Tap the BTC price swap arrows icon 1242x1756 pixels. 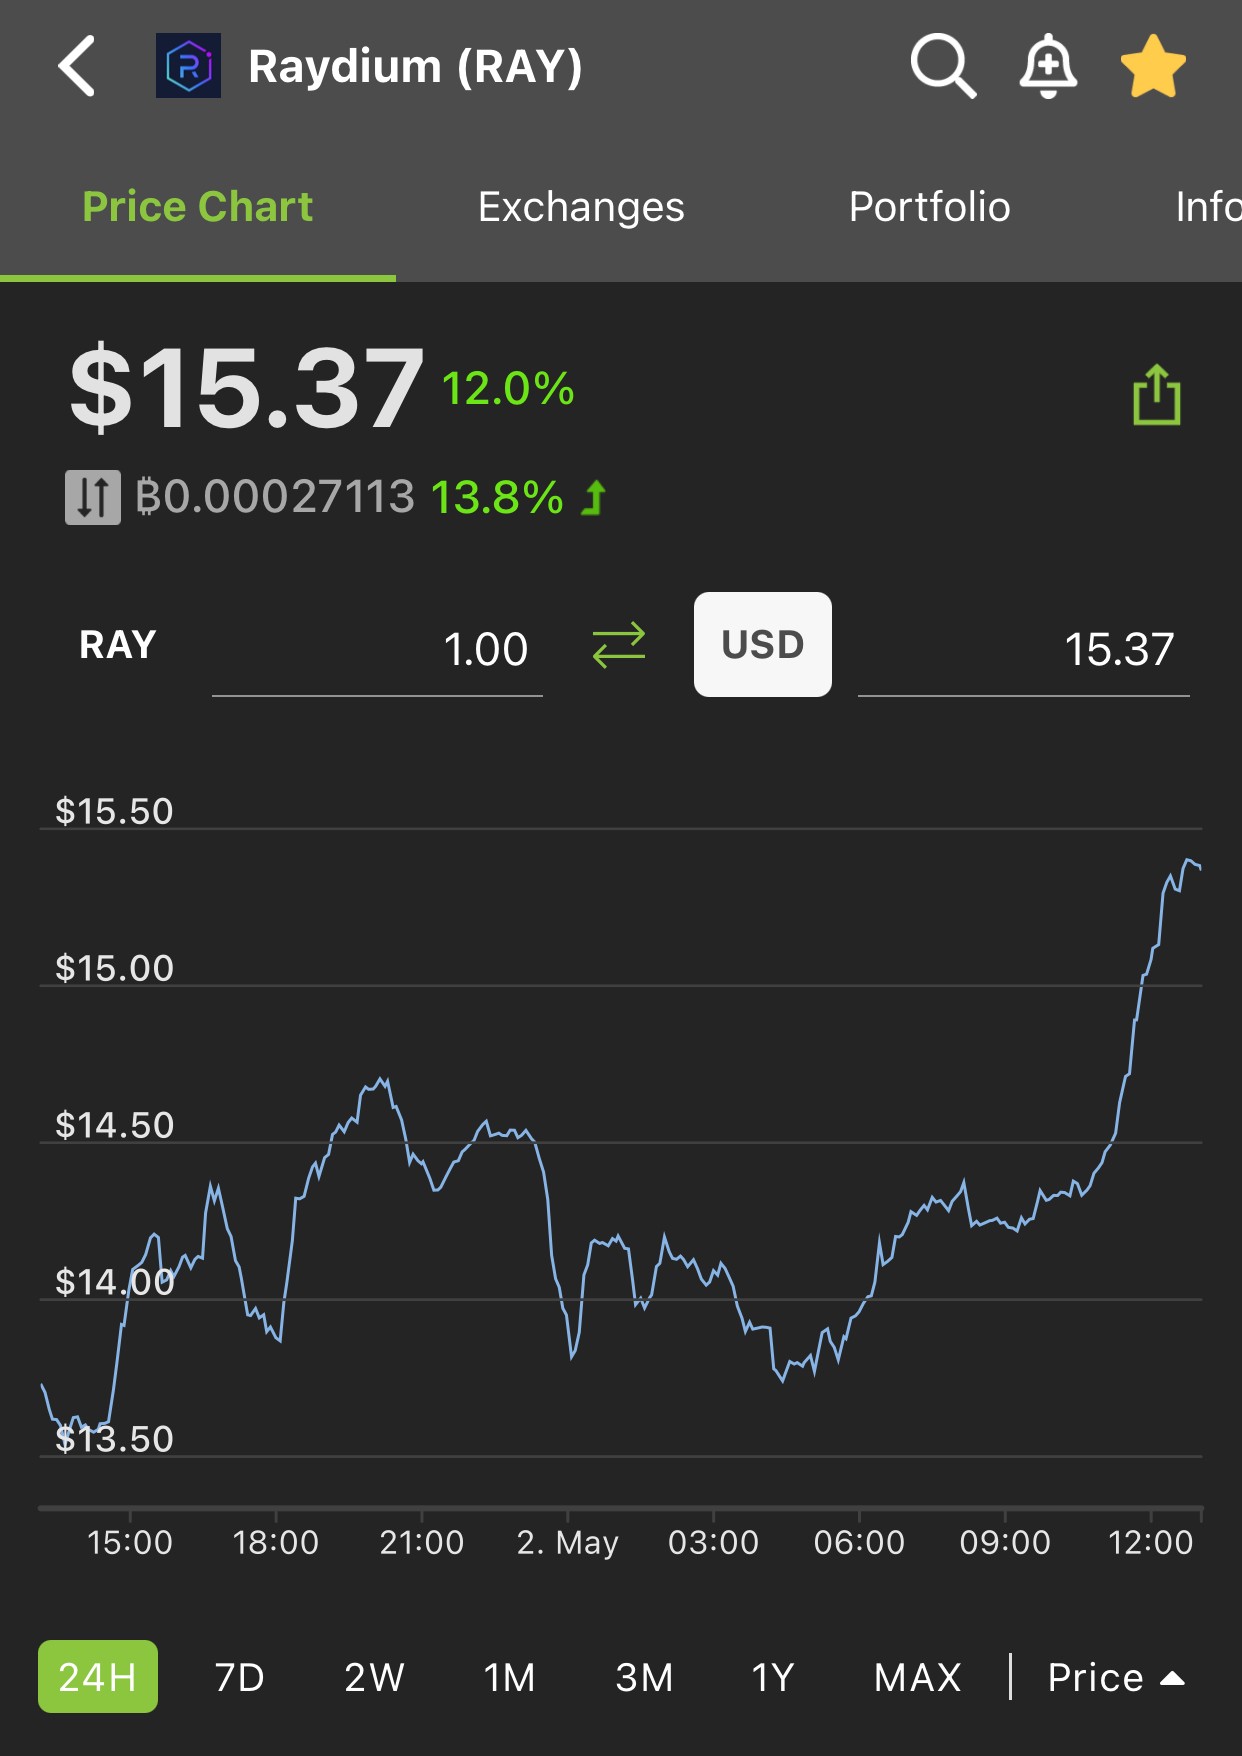click(93, 497)
